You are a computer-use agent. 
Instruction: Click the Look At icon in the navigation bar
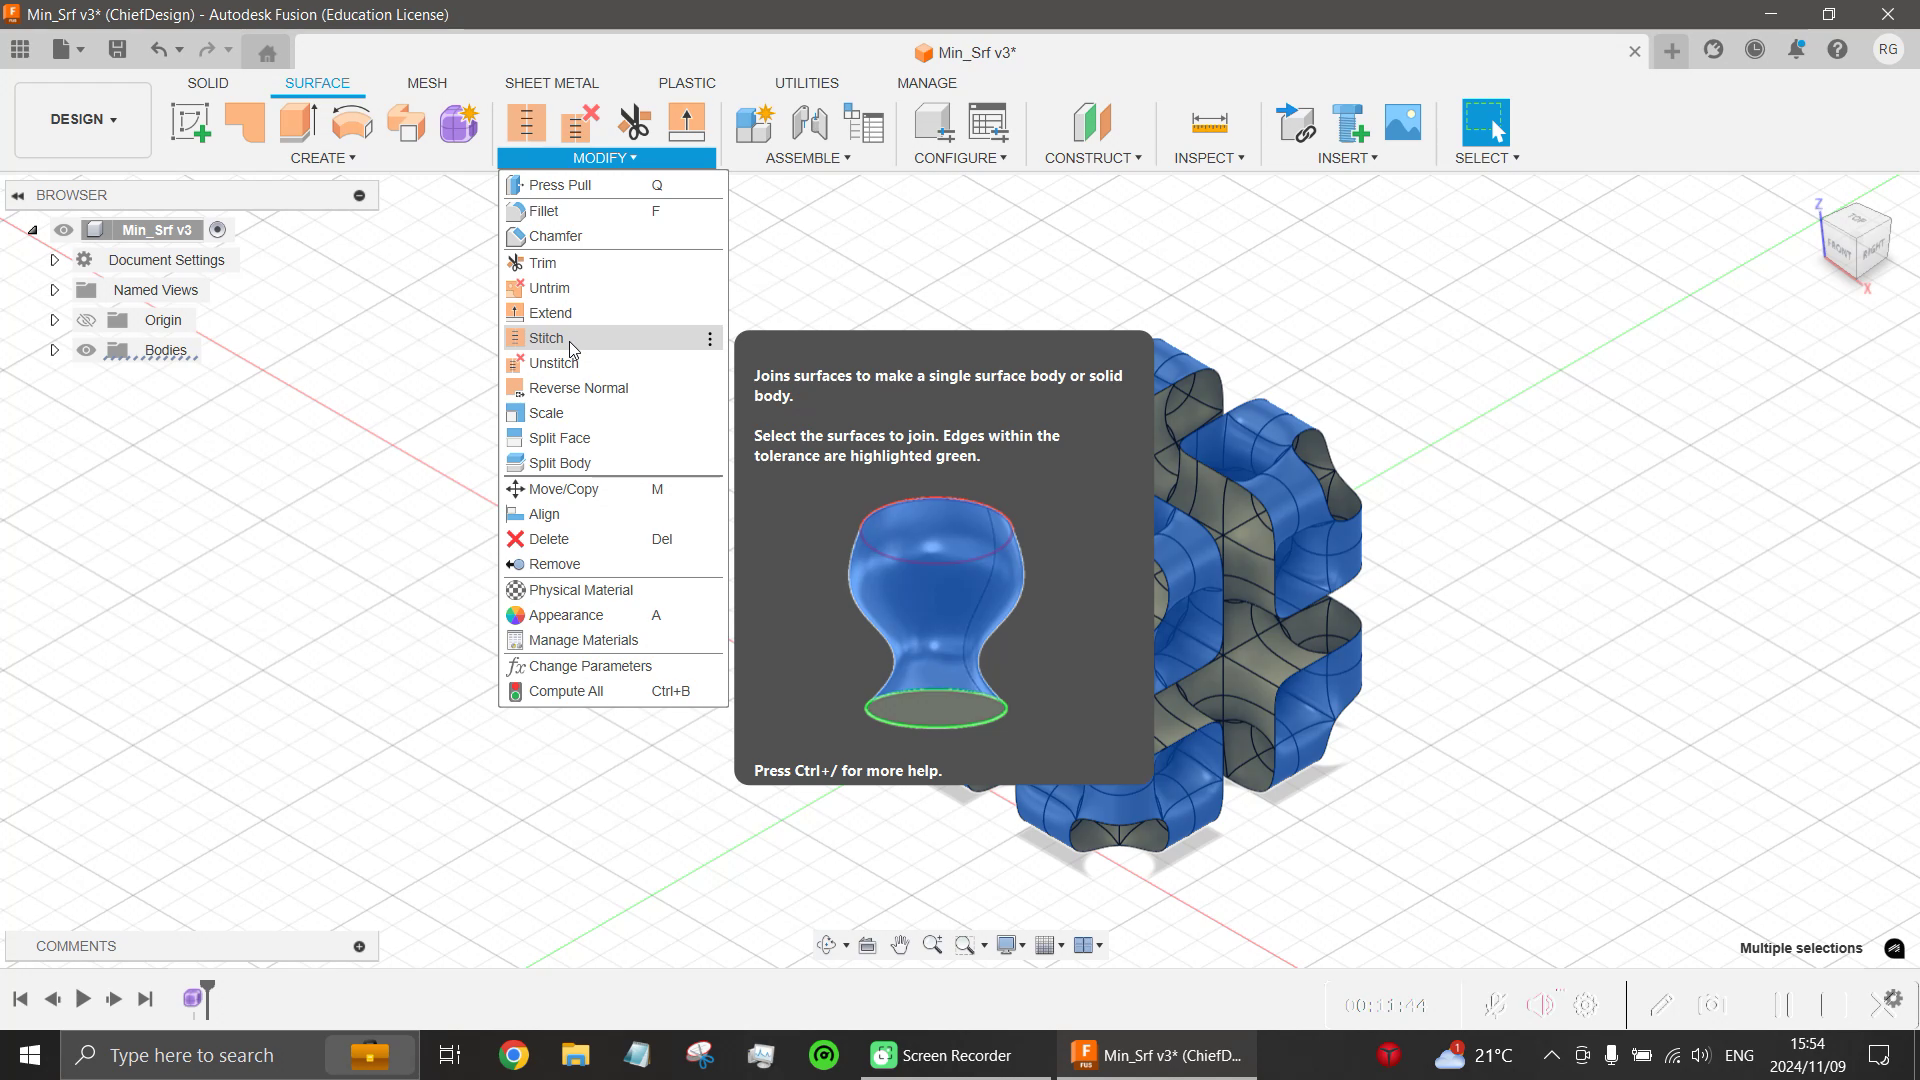tap(867, 945)
